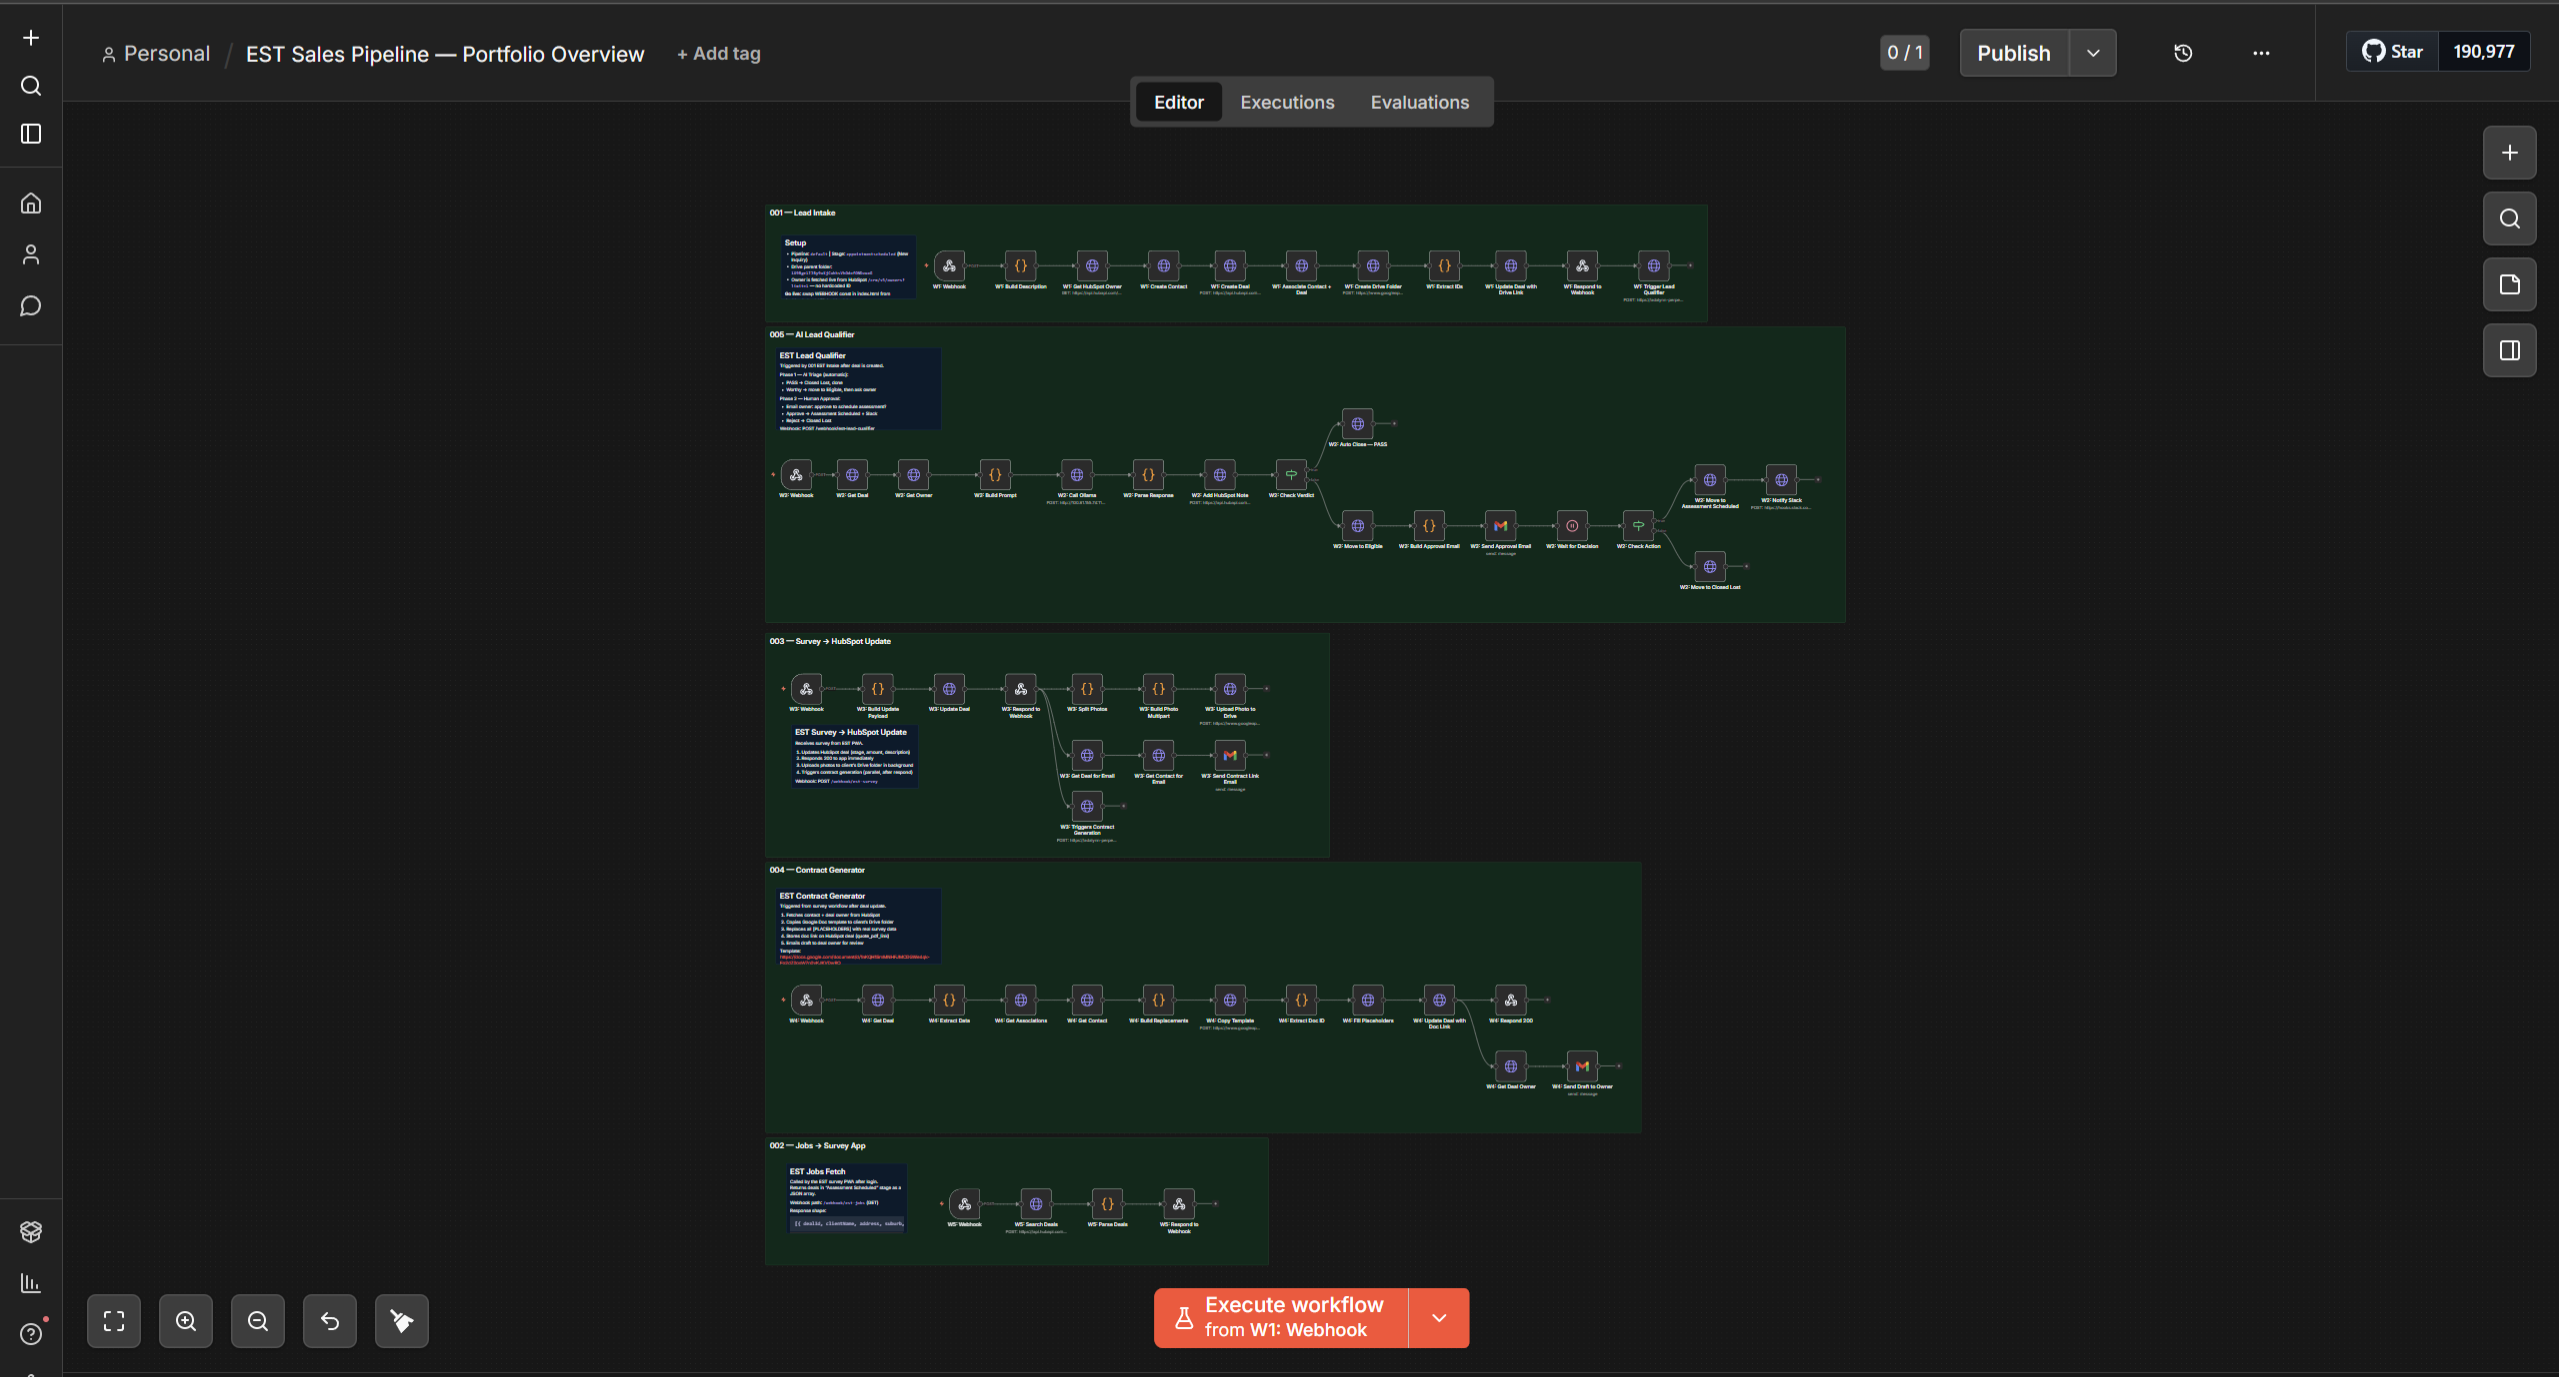Select the W5 Search Deals node
The image size is (2559, 1377).
click(x=1036, y=1204)
